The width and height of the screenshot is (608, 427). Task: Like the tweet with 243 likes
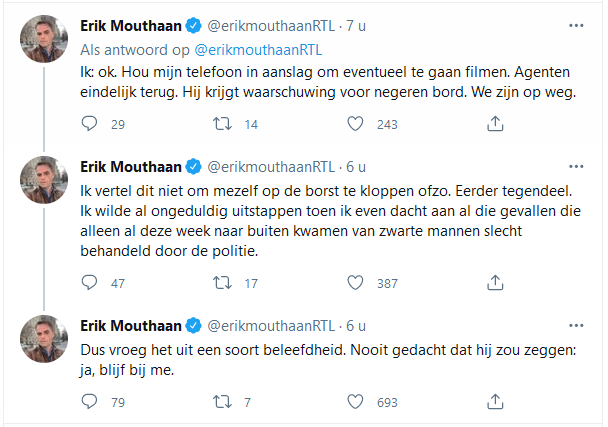[357, 124]
